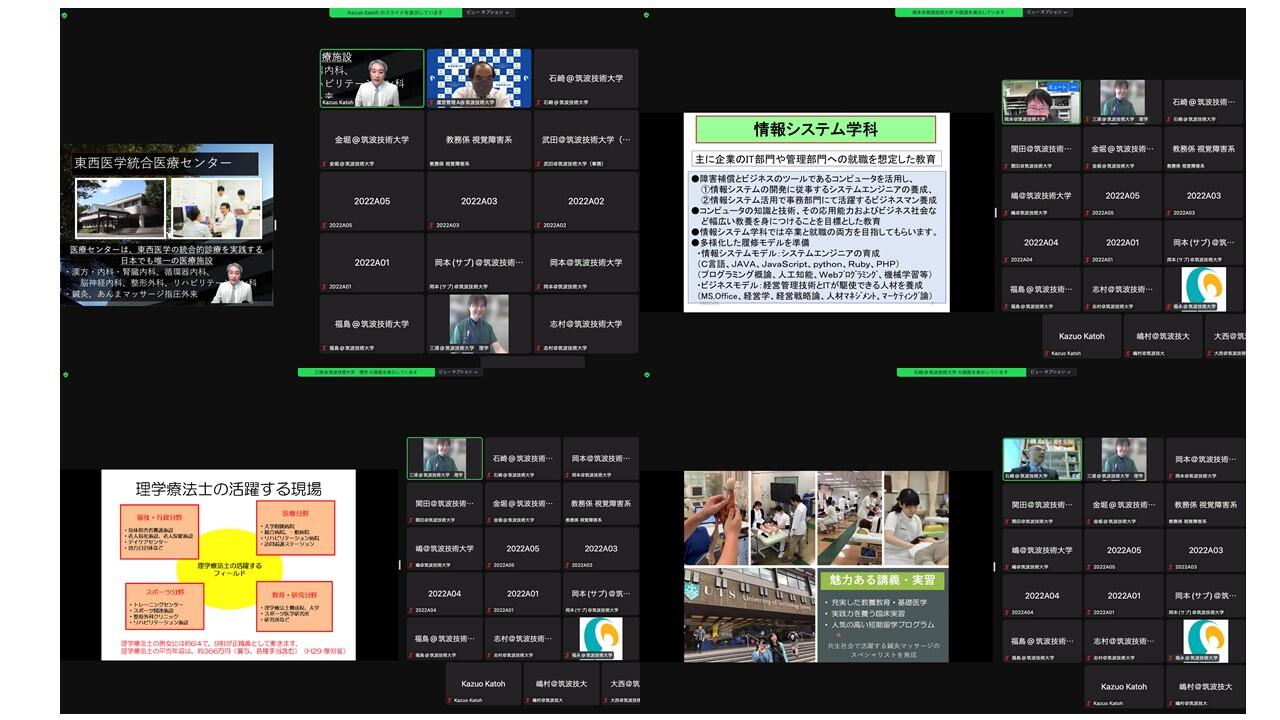Click green encryption shield in bottom-left window

pyautogui.click(x=66, y=375)
